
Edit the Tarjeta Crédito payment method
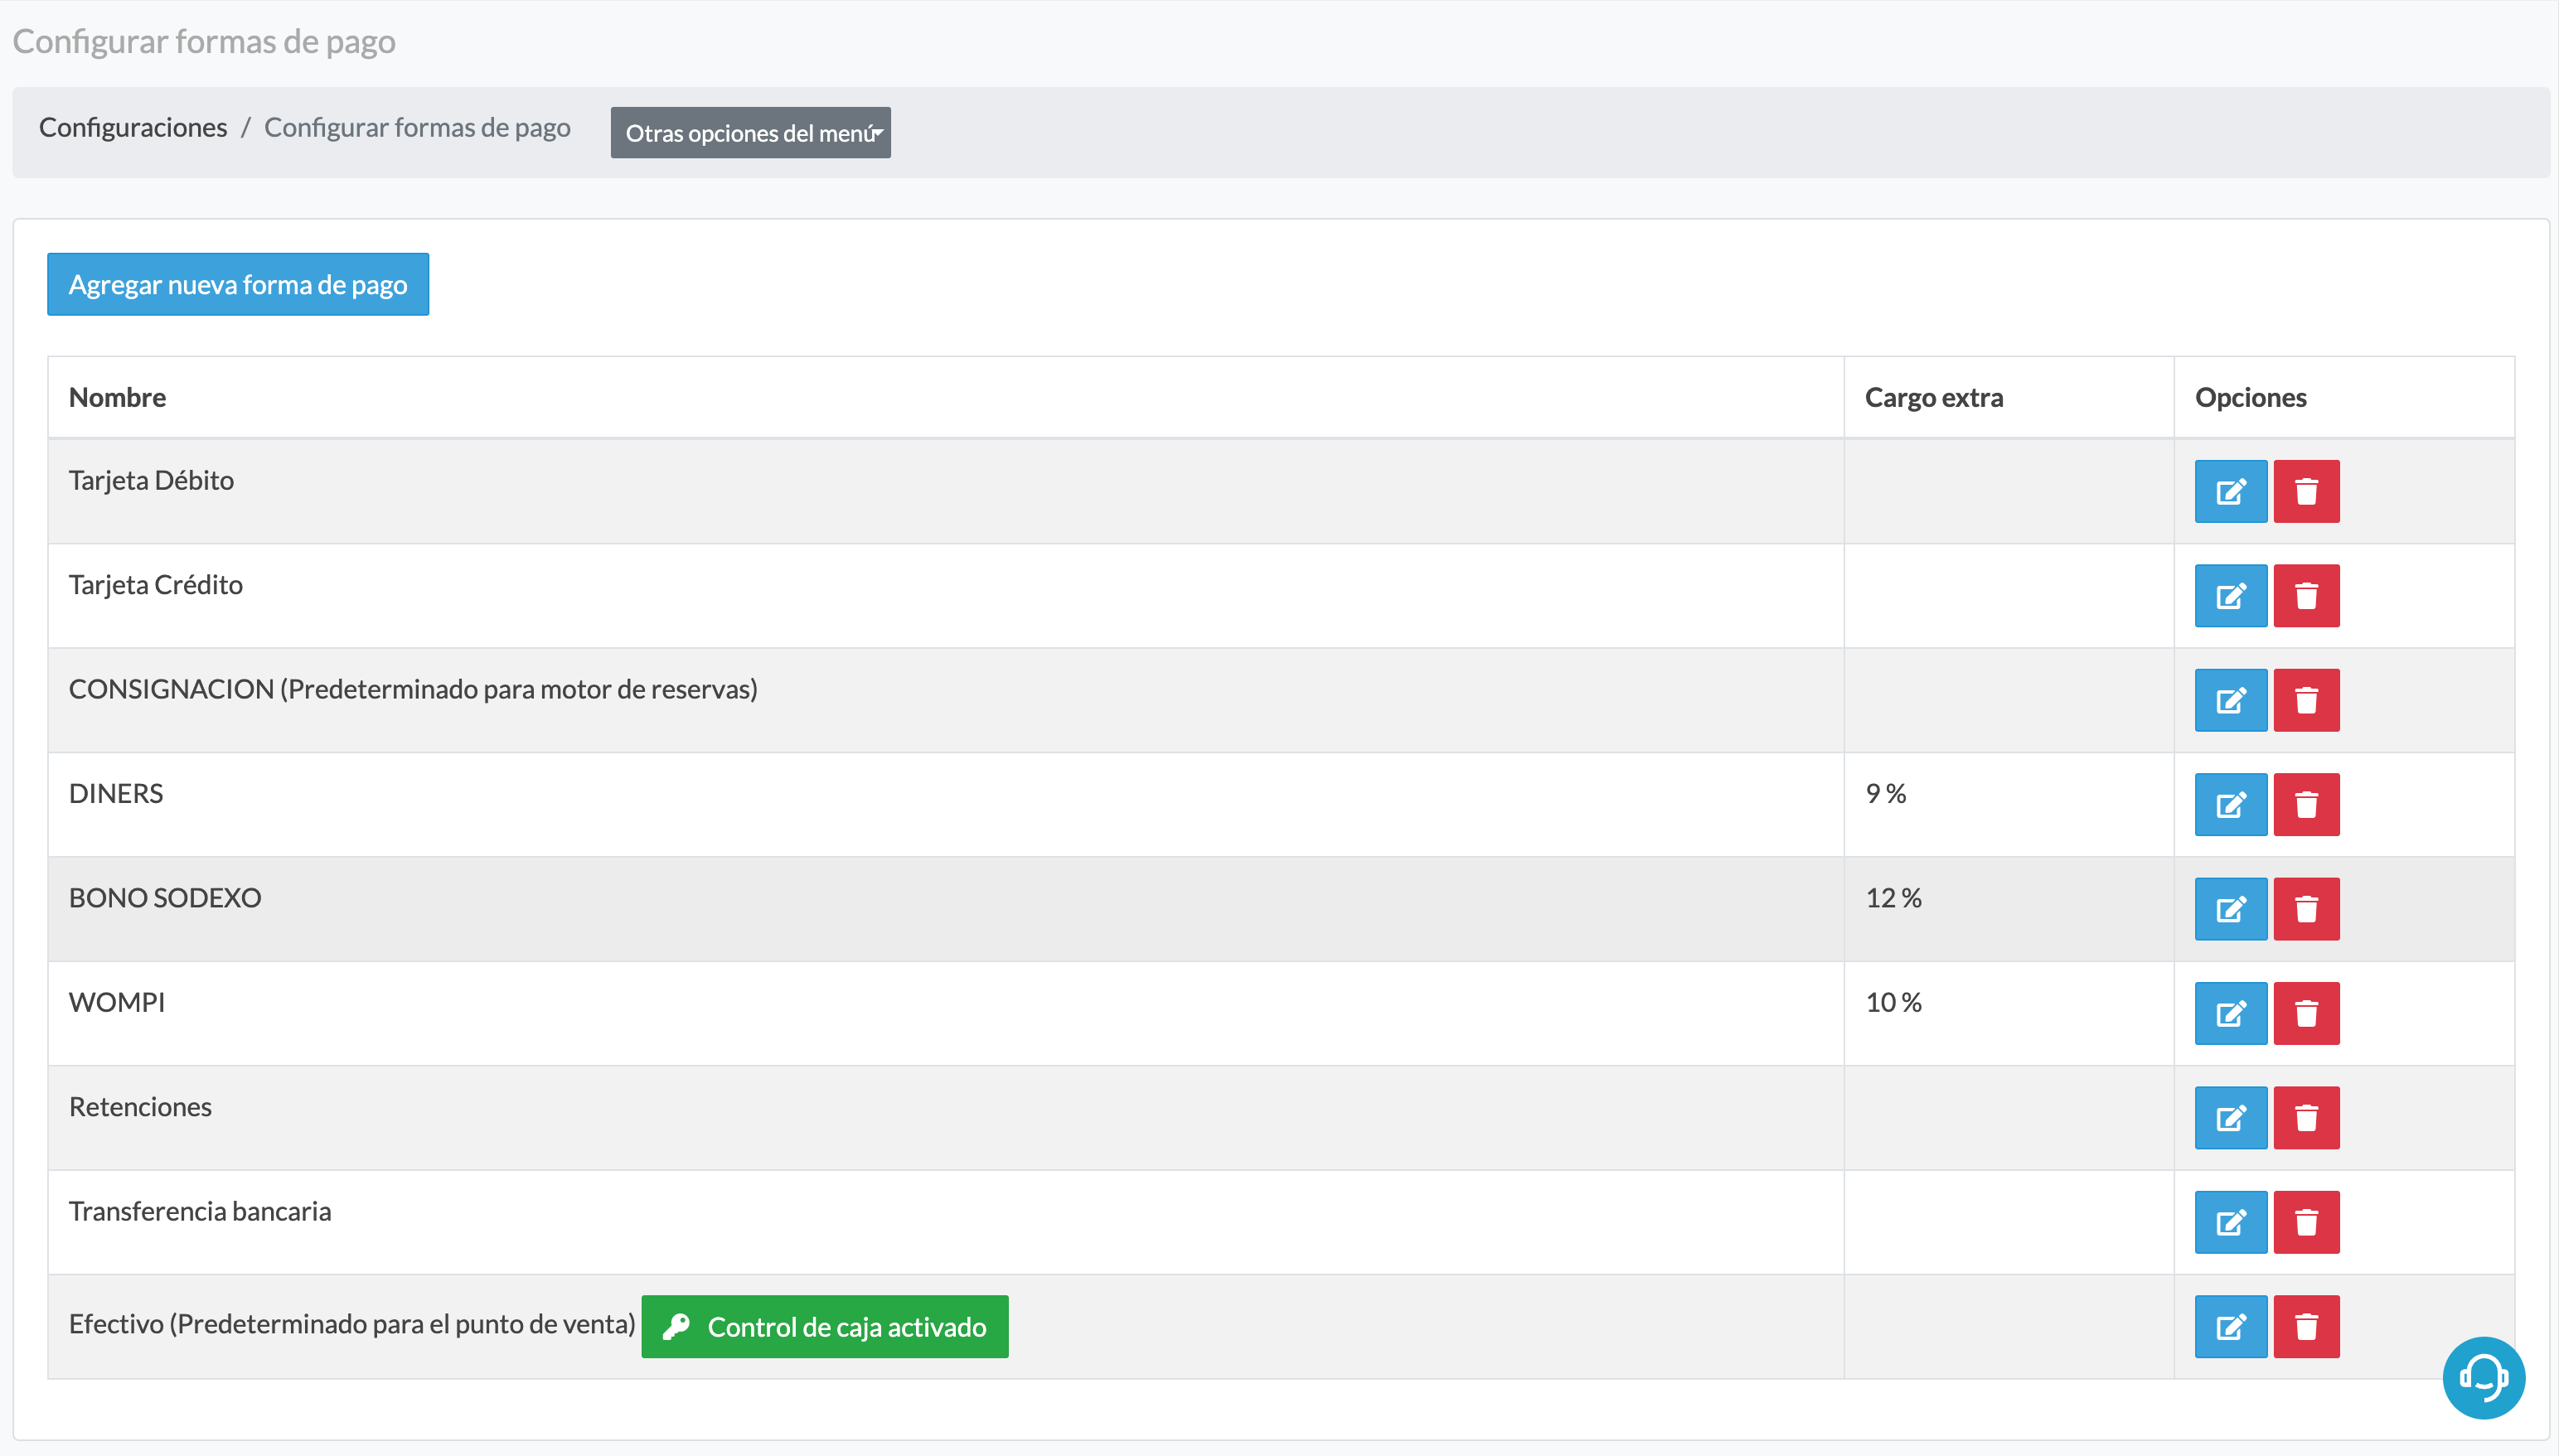2230,596
